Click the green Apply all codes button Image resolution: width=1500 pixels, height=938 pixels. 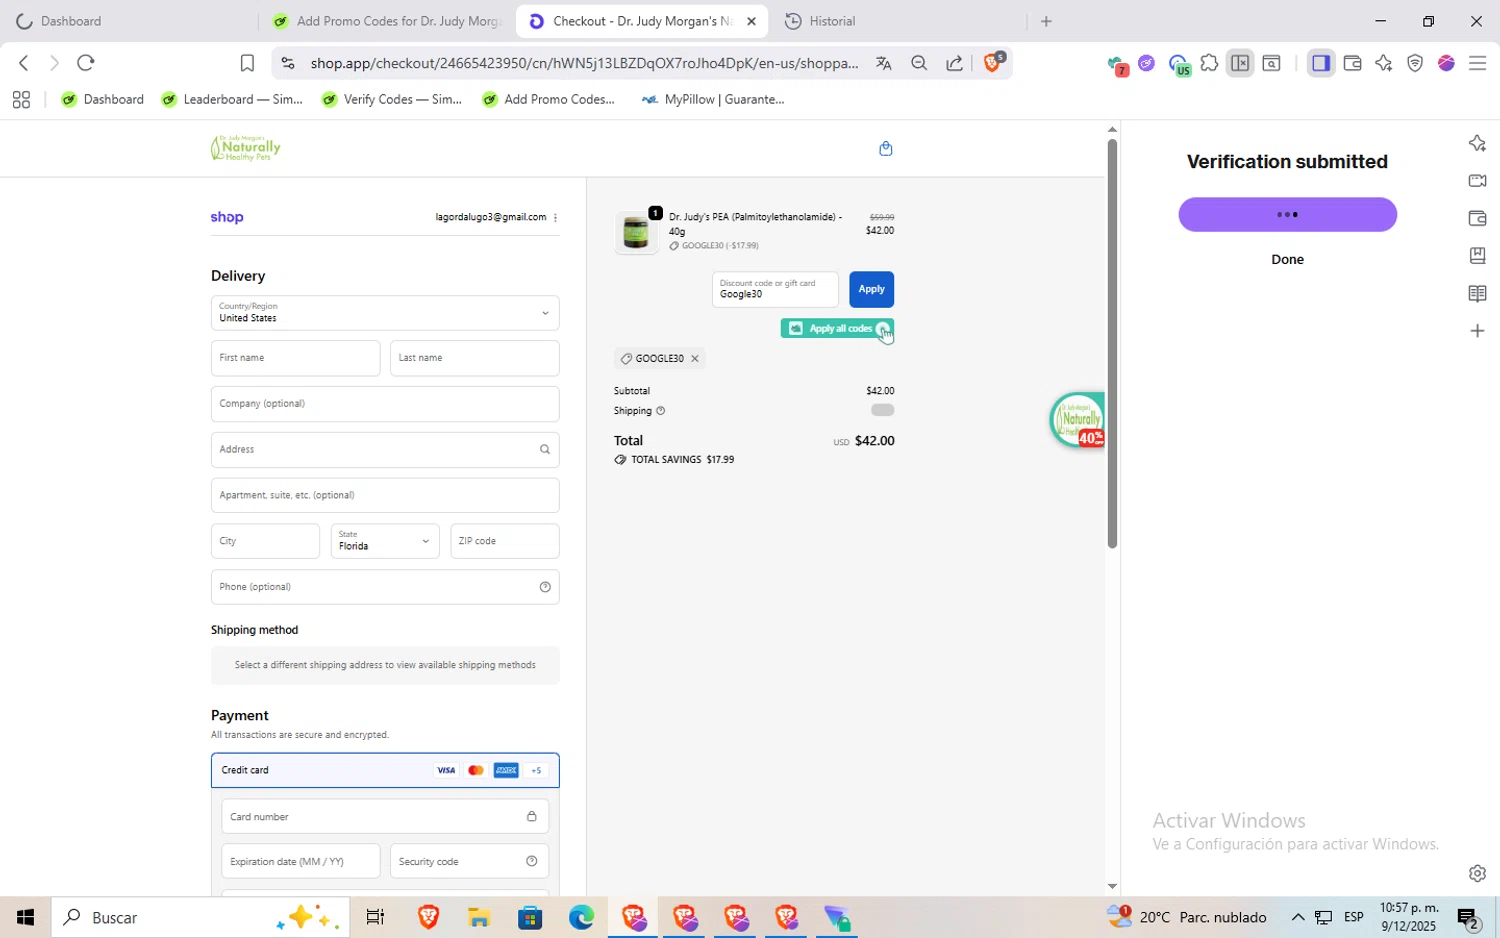[x=837, y=328]
